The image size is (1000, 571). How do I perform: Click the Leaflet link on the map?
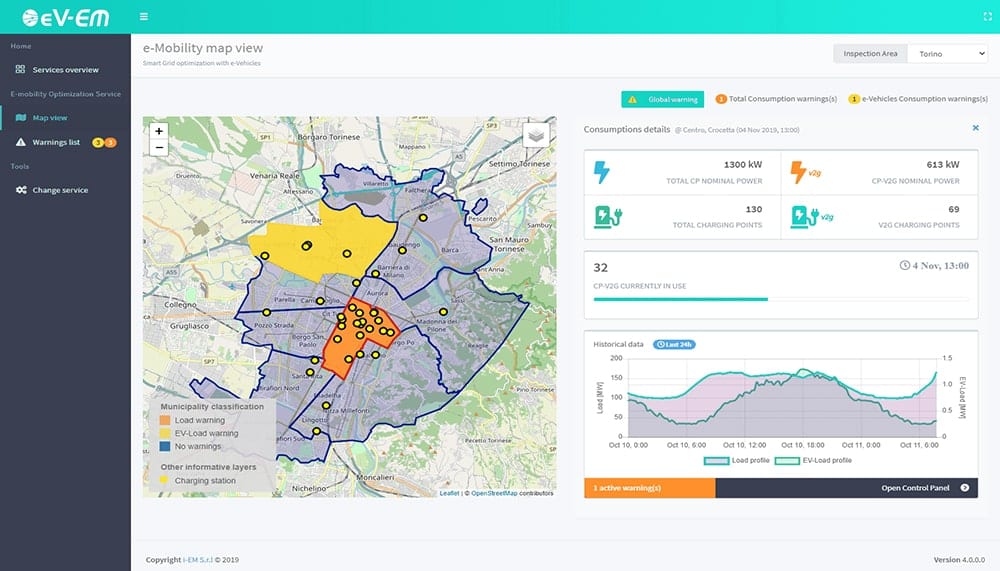pyautogui.click(x=449, y=493)
